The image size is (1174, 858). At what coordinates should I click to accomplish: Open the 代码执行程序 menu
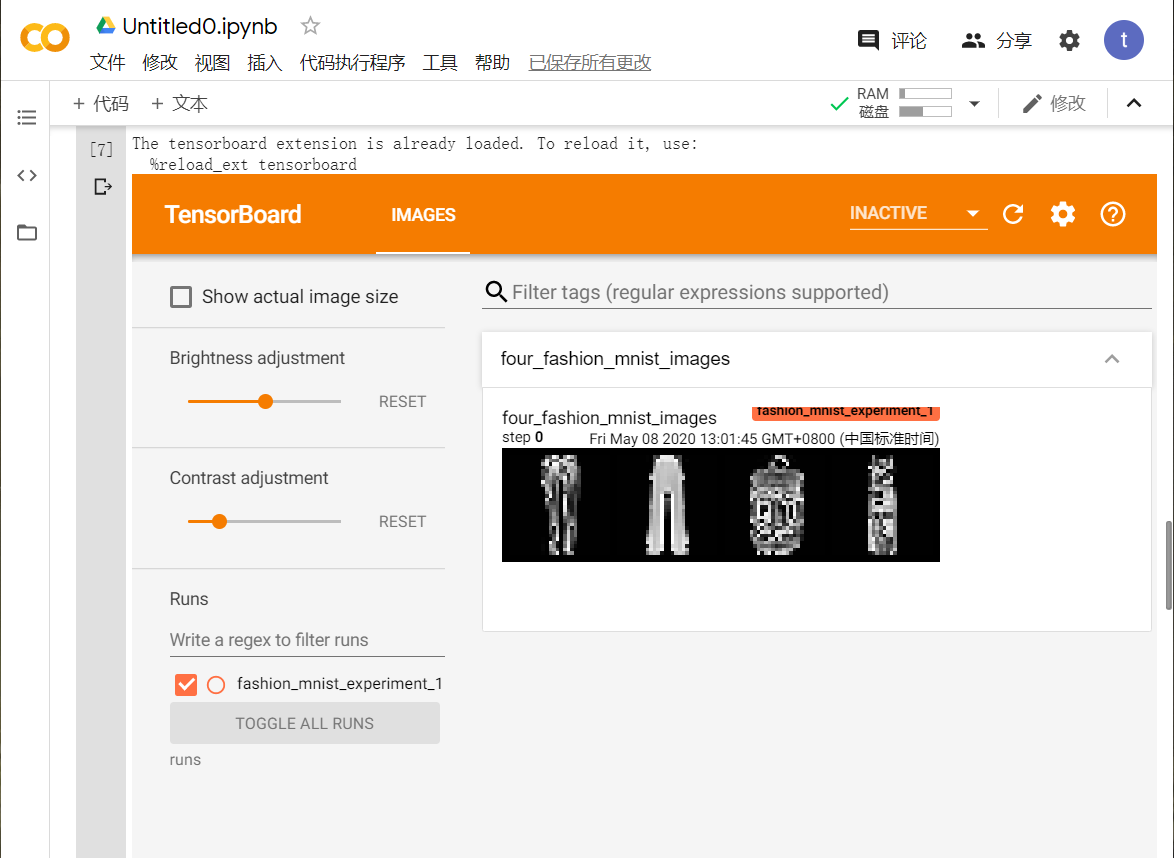pos(353,63)
